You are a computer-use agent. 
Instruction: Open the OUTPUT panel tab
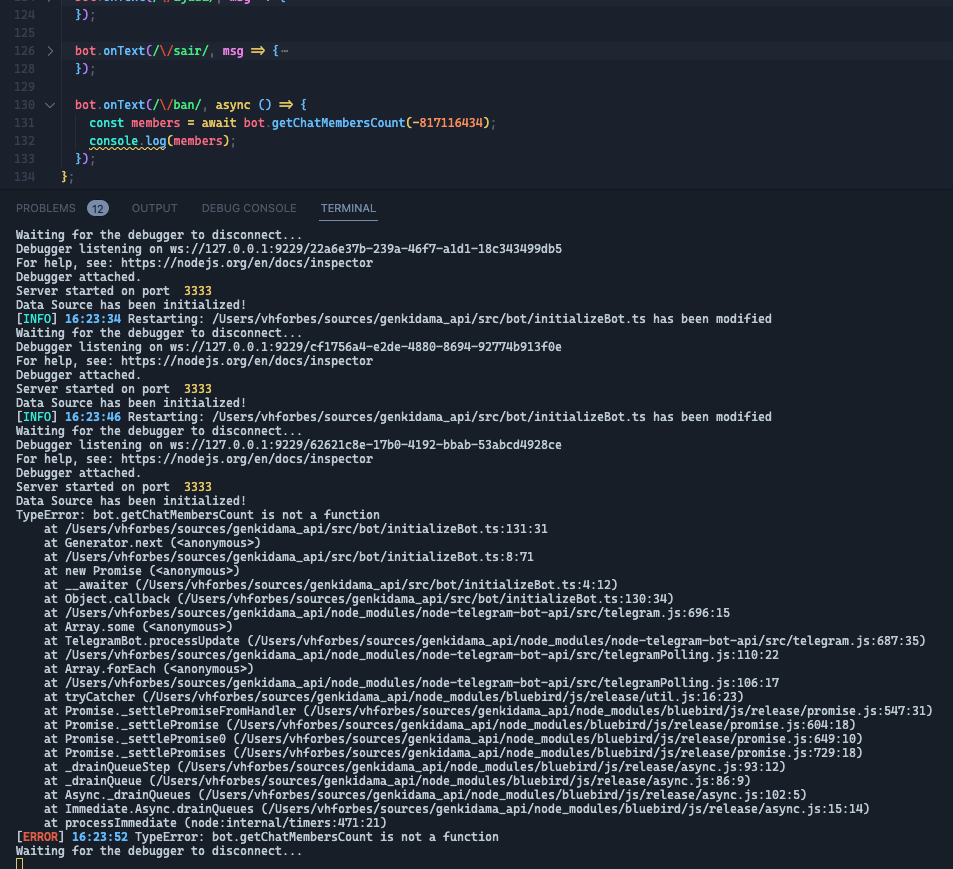point(154,208)
